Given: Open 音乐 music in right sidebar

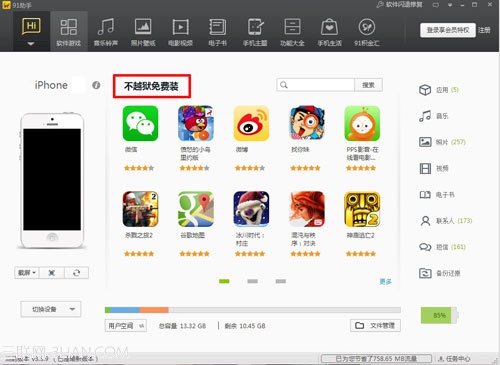Looking at the screenshot, I should coord(434,116).
